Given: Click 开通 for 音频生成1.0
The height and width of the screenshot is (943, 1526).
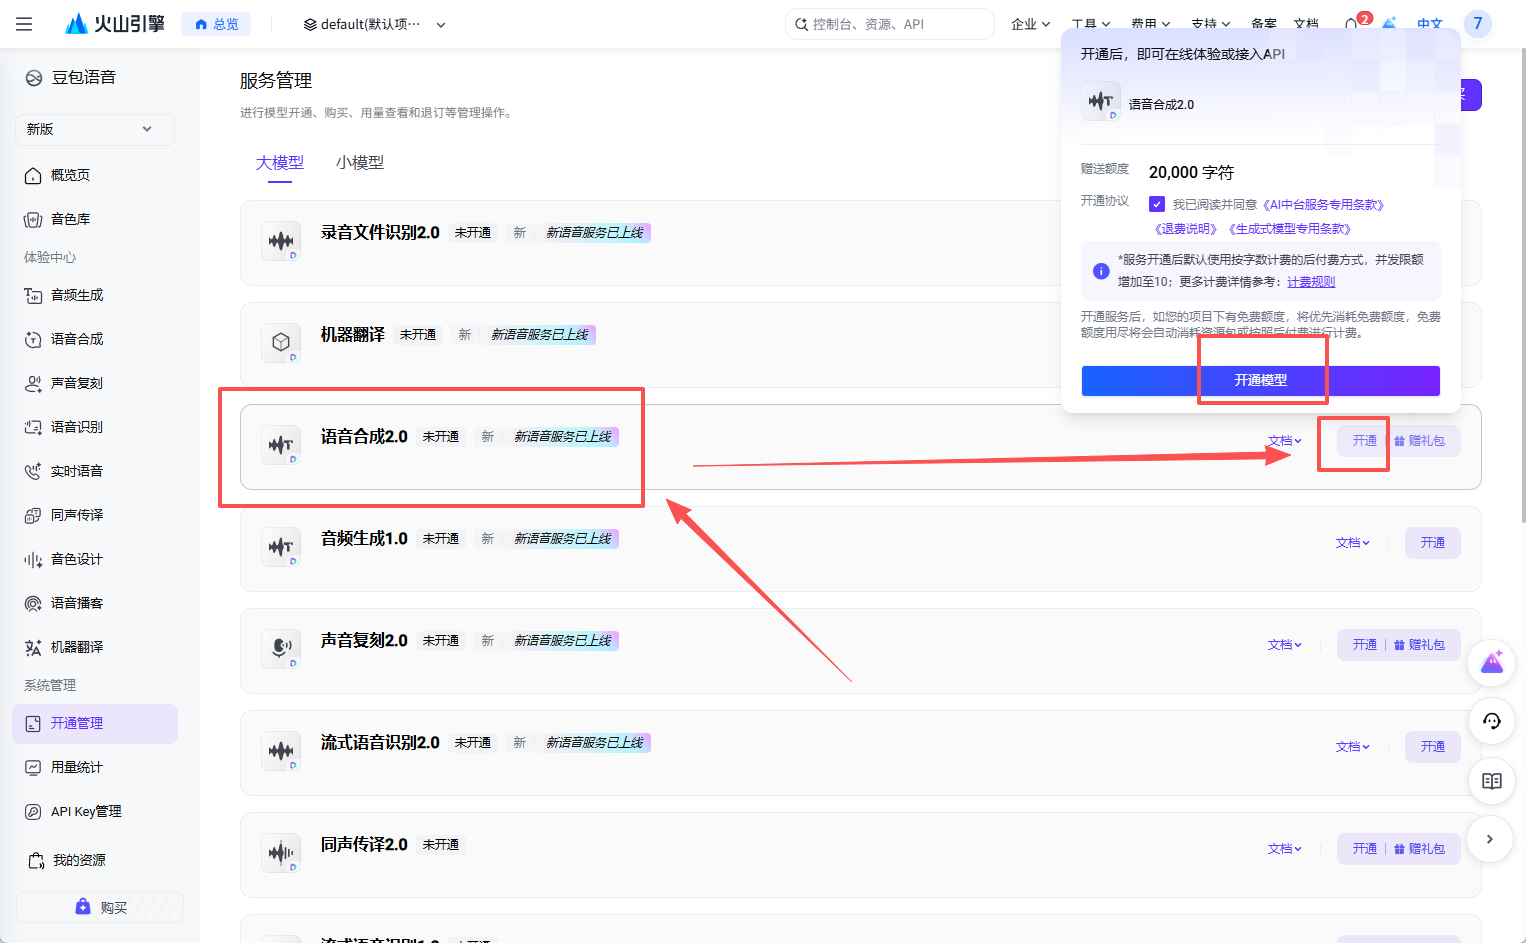Looking at the screenshot, I should [x=1433, y=543].
